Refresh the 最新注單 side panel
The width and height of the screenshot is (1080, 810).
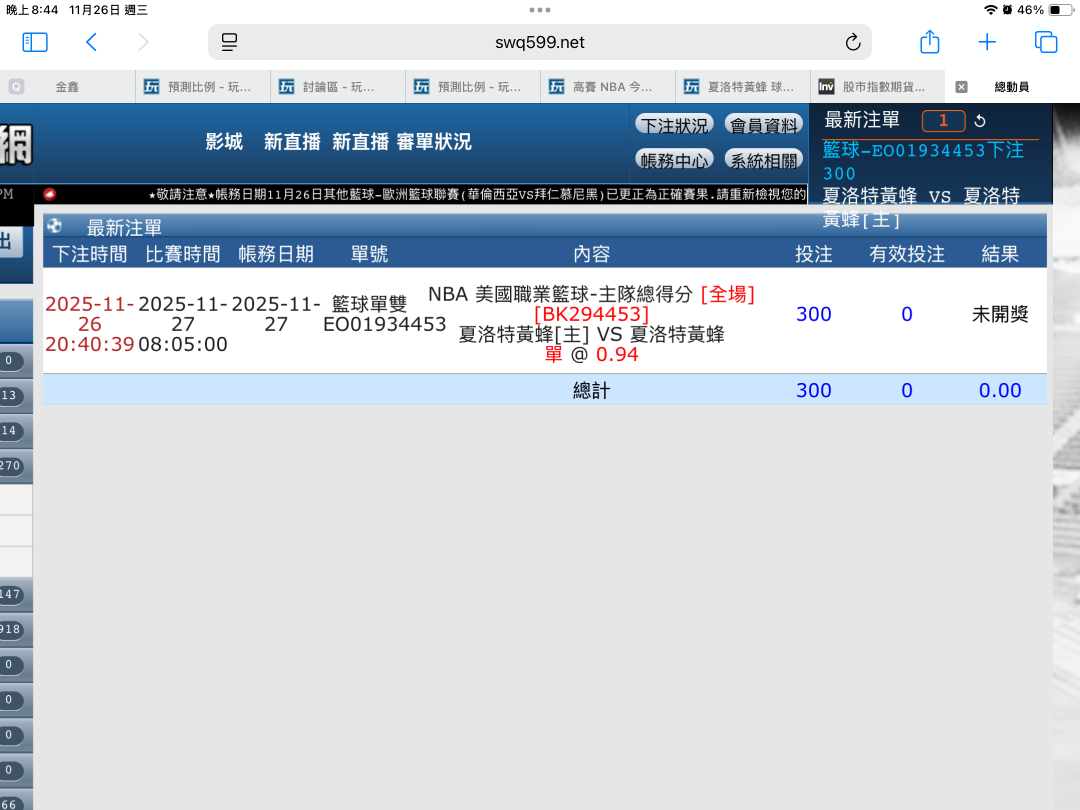coord(980,121)
